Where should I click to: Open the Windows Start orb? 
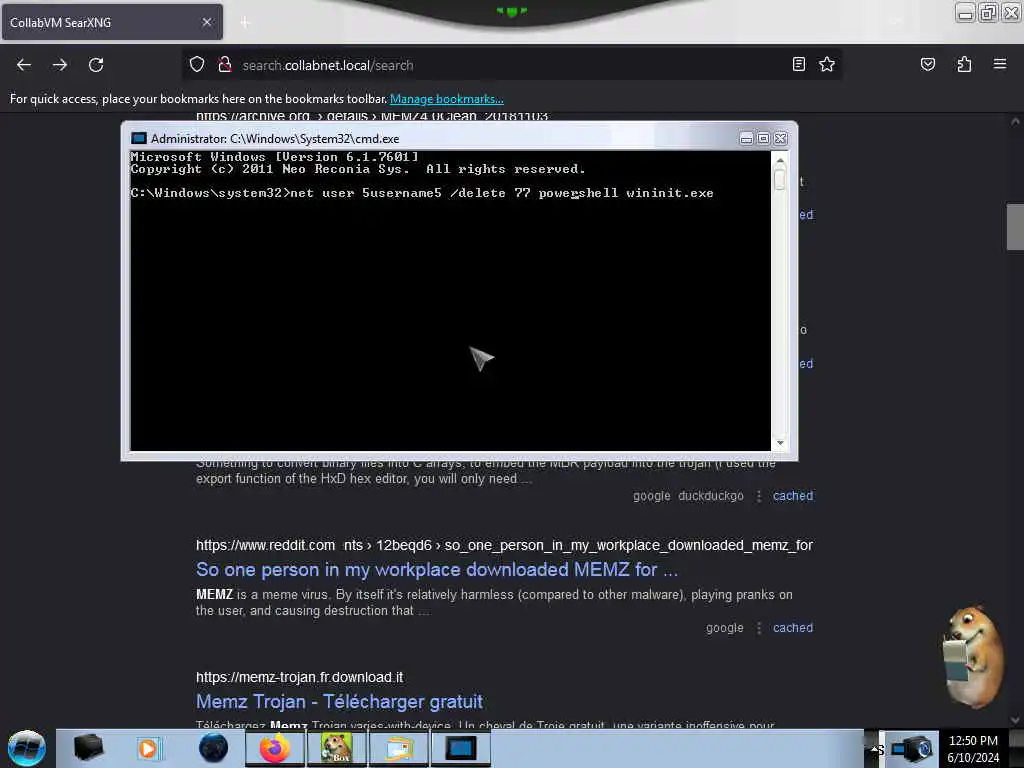pyautogui.click(x=27, y=748)
